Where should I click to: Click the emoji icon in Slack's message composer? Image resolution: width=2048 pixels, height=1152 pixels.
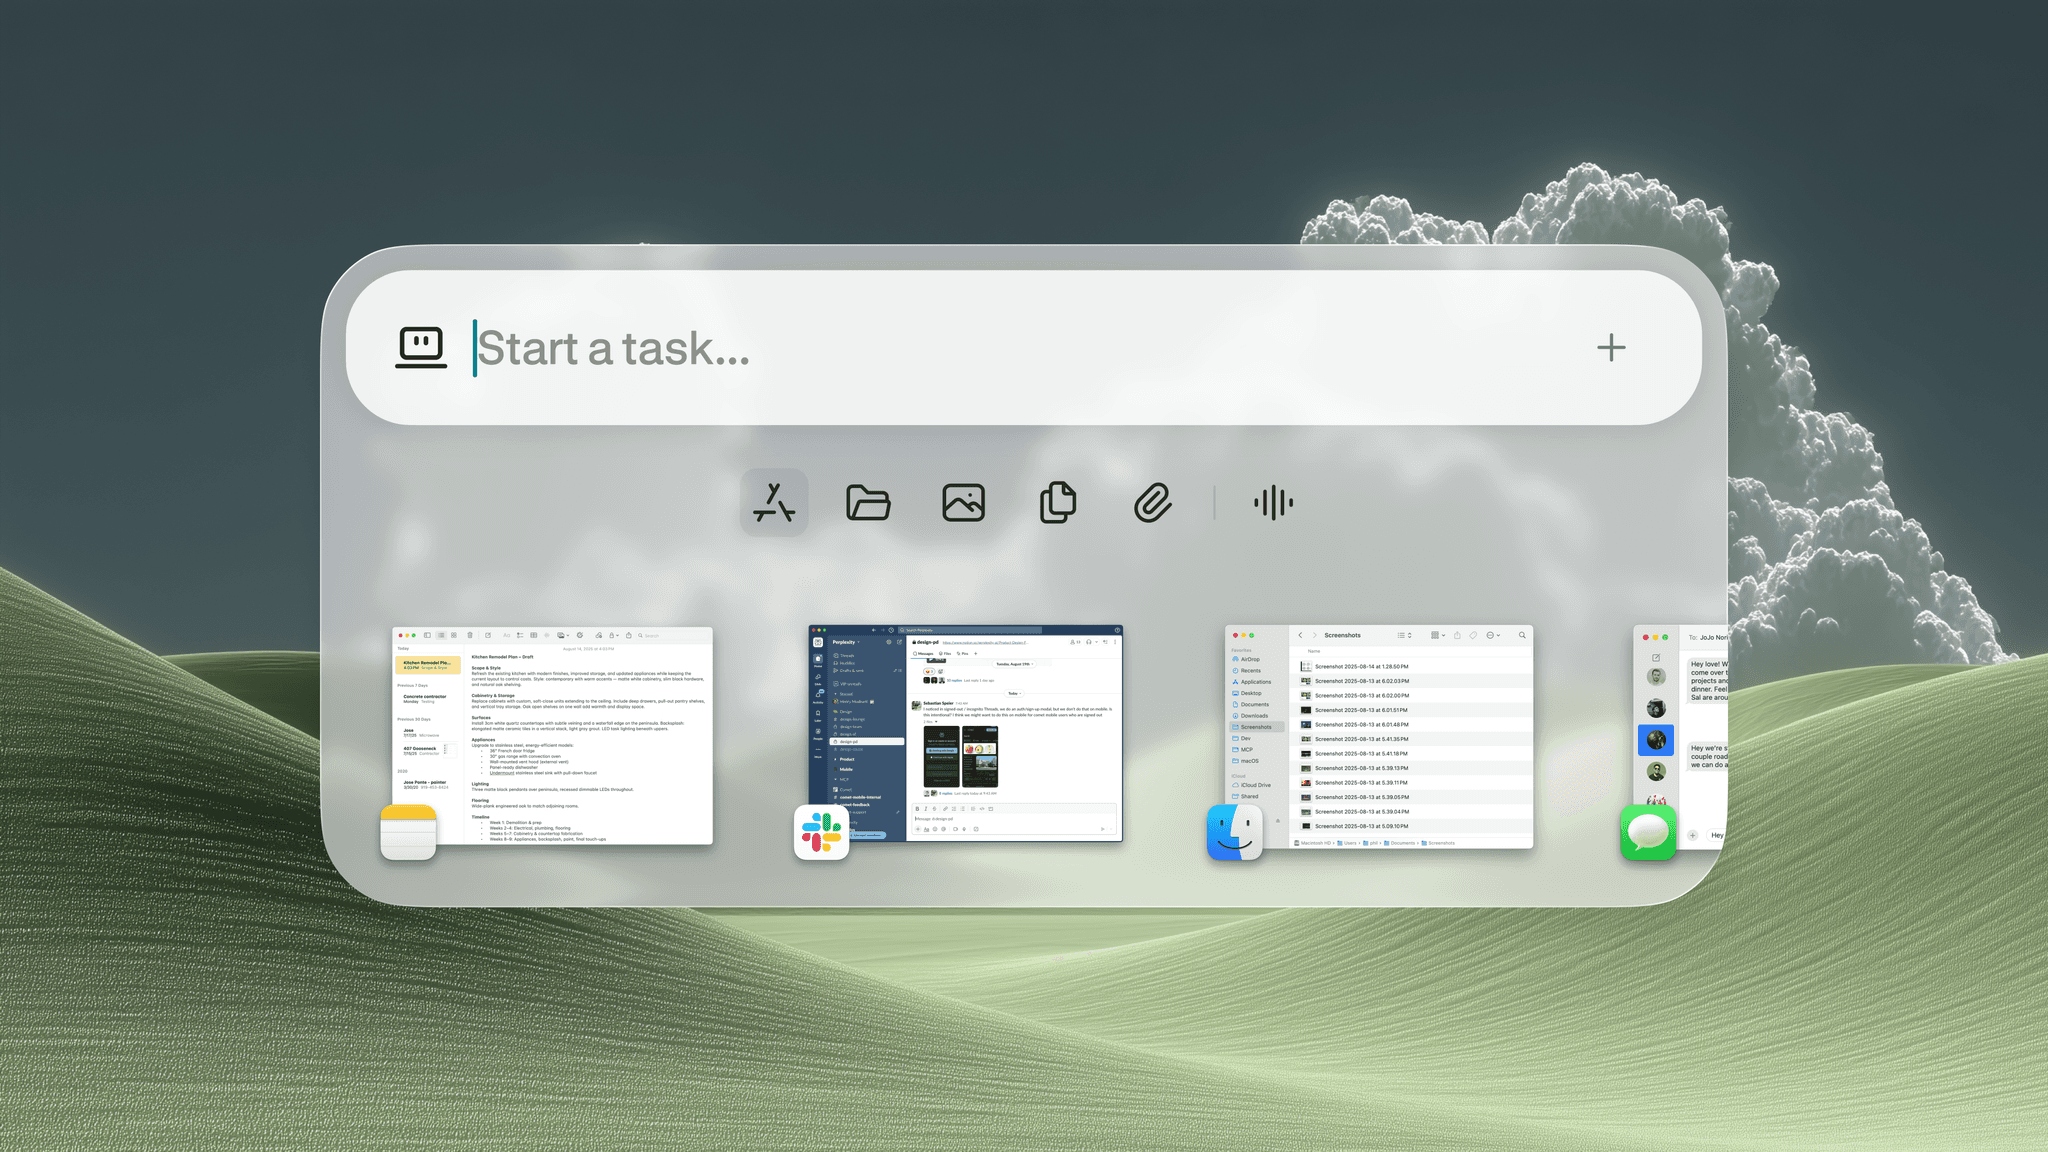pos(934,829)
